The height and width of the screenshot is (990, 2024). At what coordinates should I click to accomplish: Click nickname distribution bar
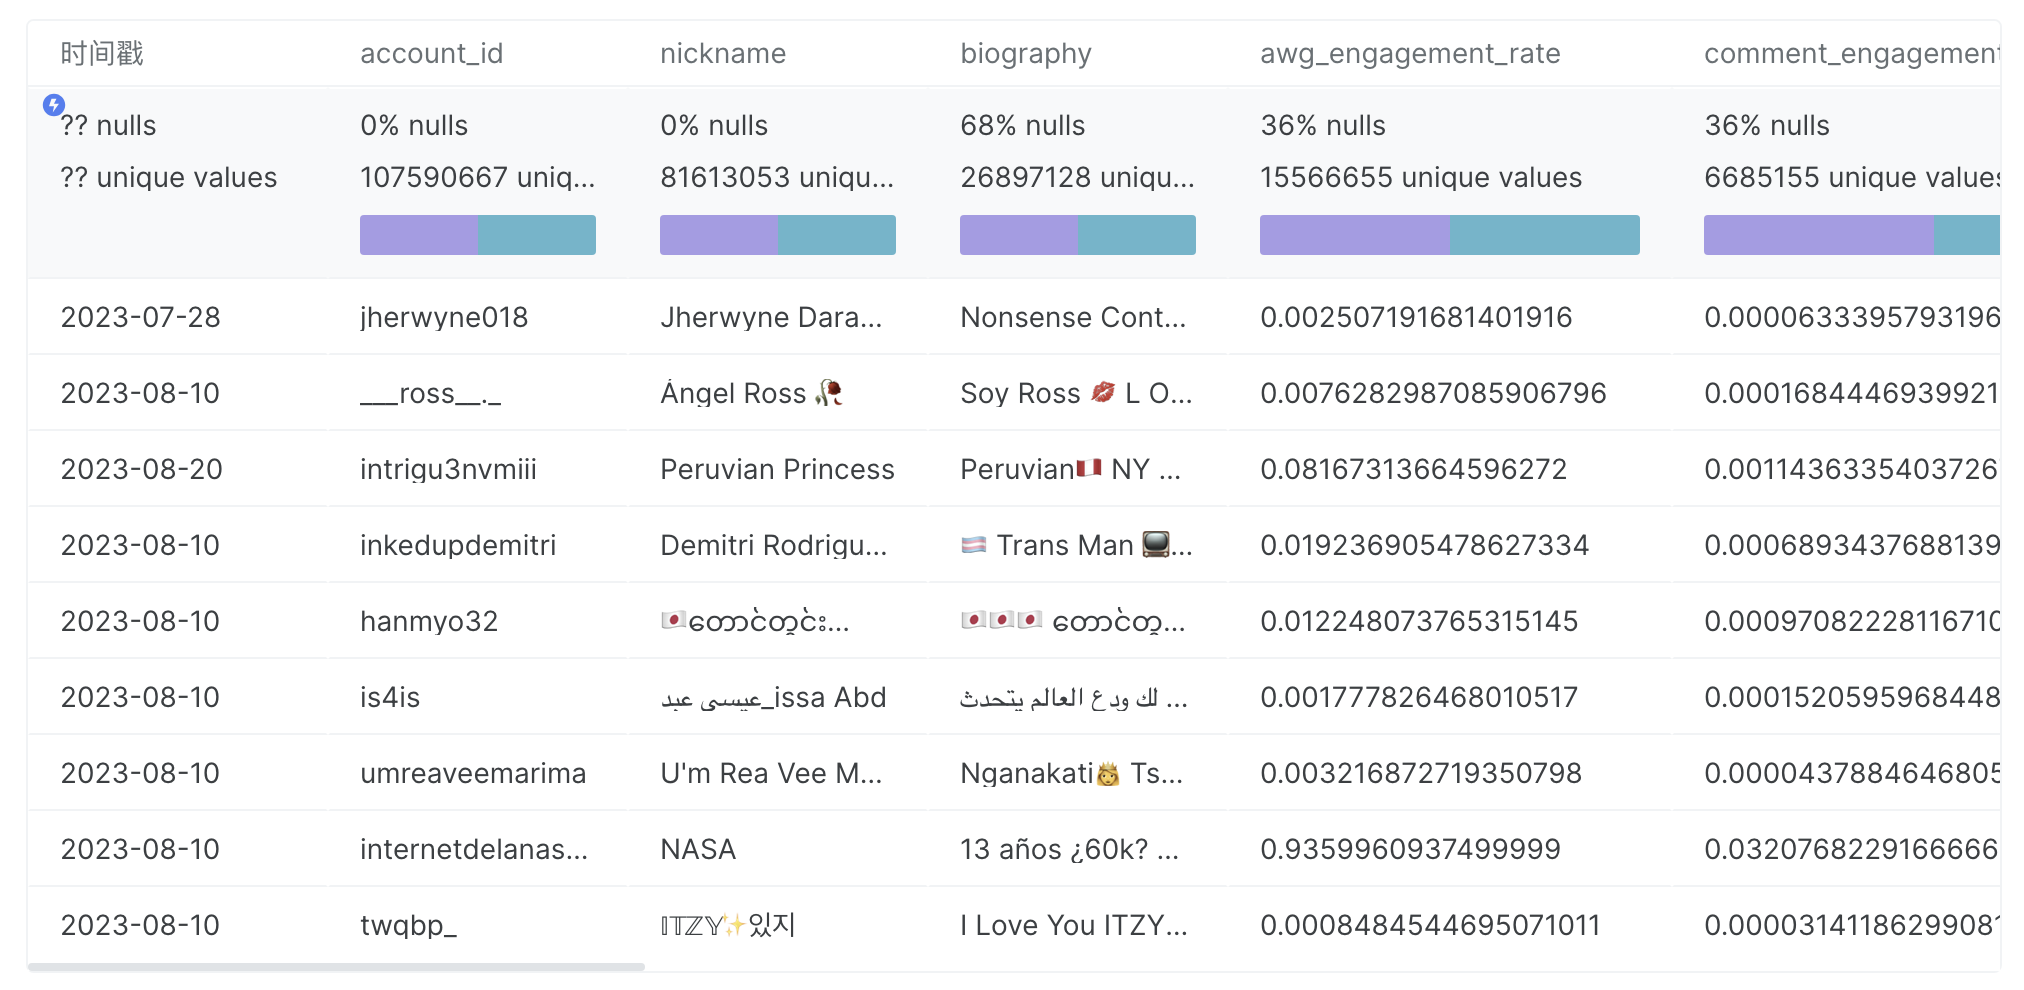point(778,235)
